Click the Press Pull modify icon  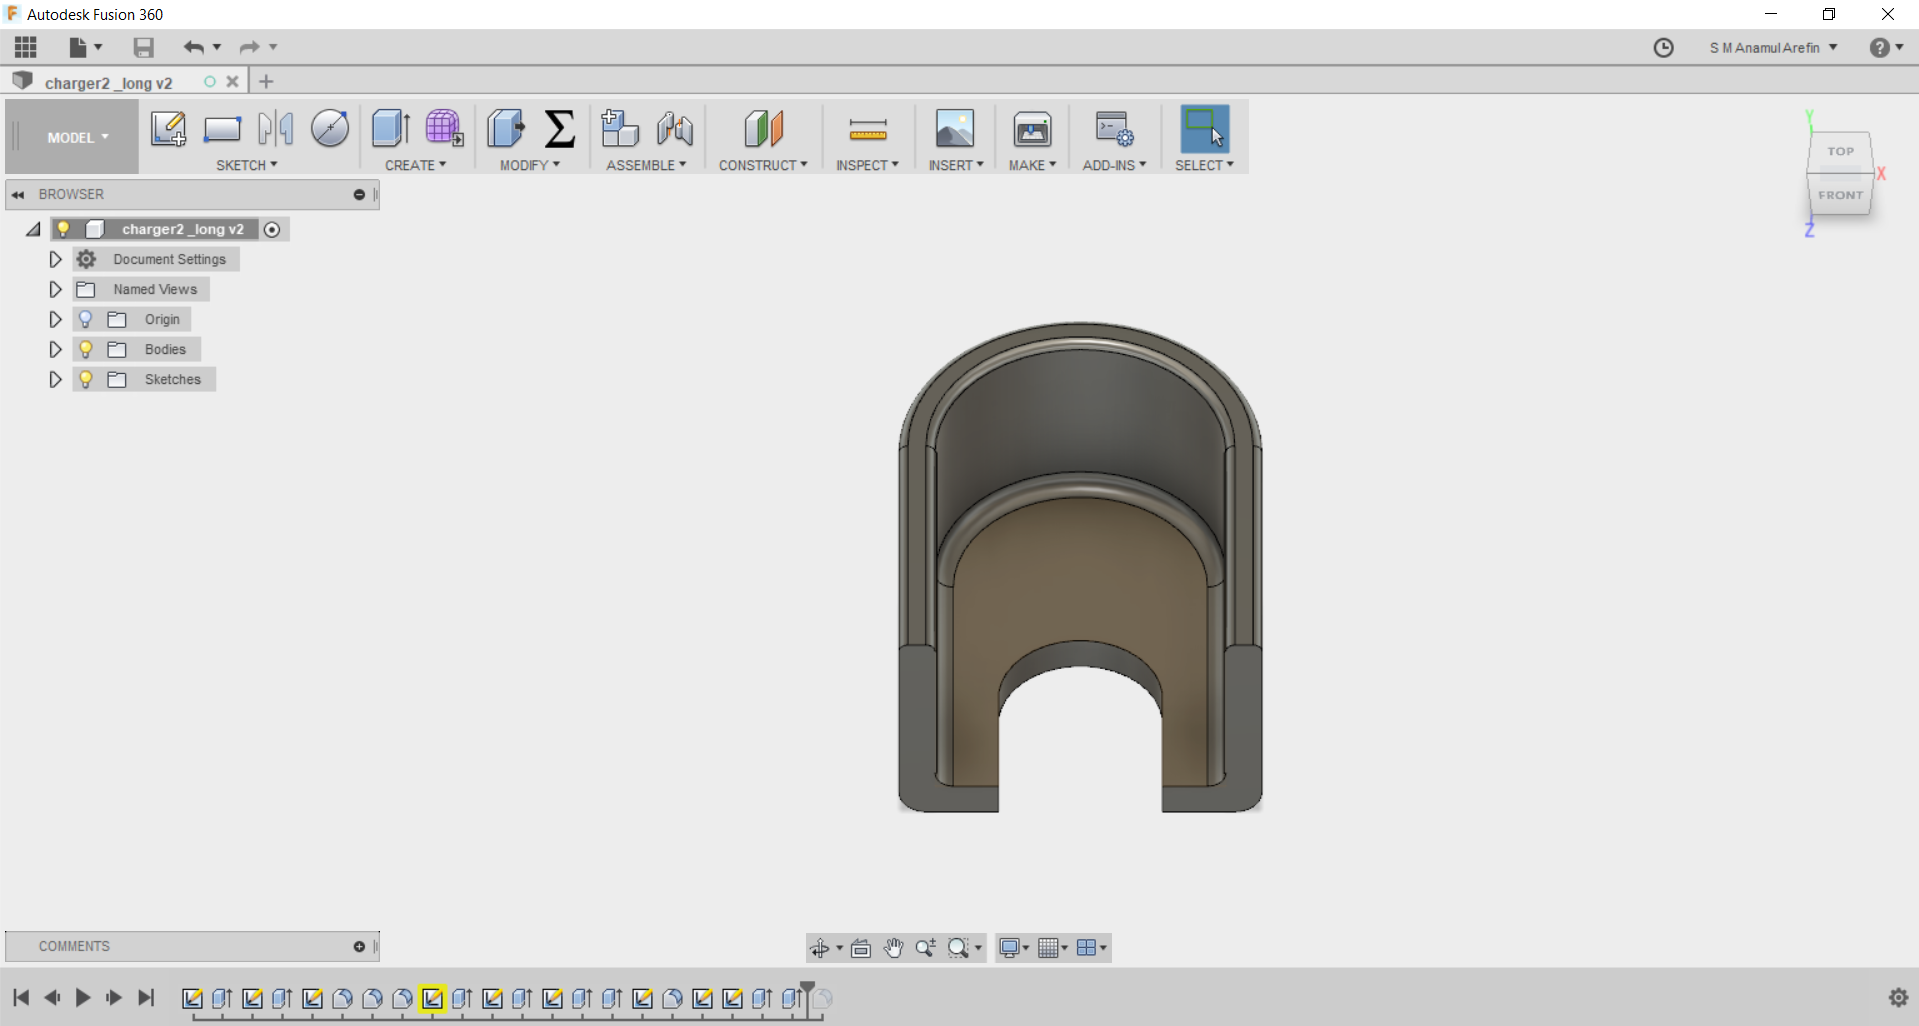tap(506, 129)
